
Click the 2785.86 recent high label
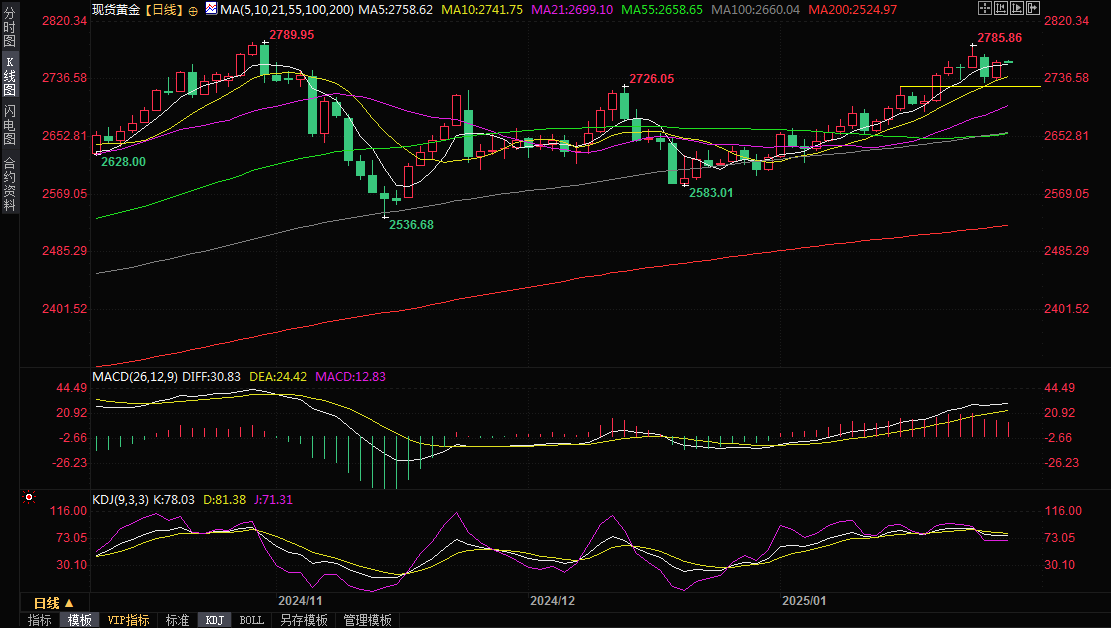1000,38
